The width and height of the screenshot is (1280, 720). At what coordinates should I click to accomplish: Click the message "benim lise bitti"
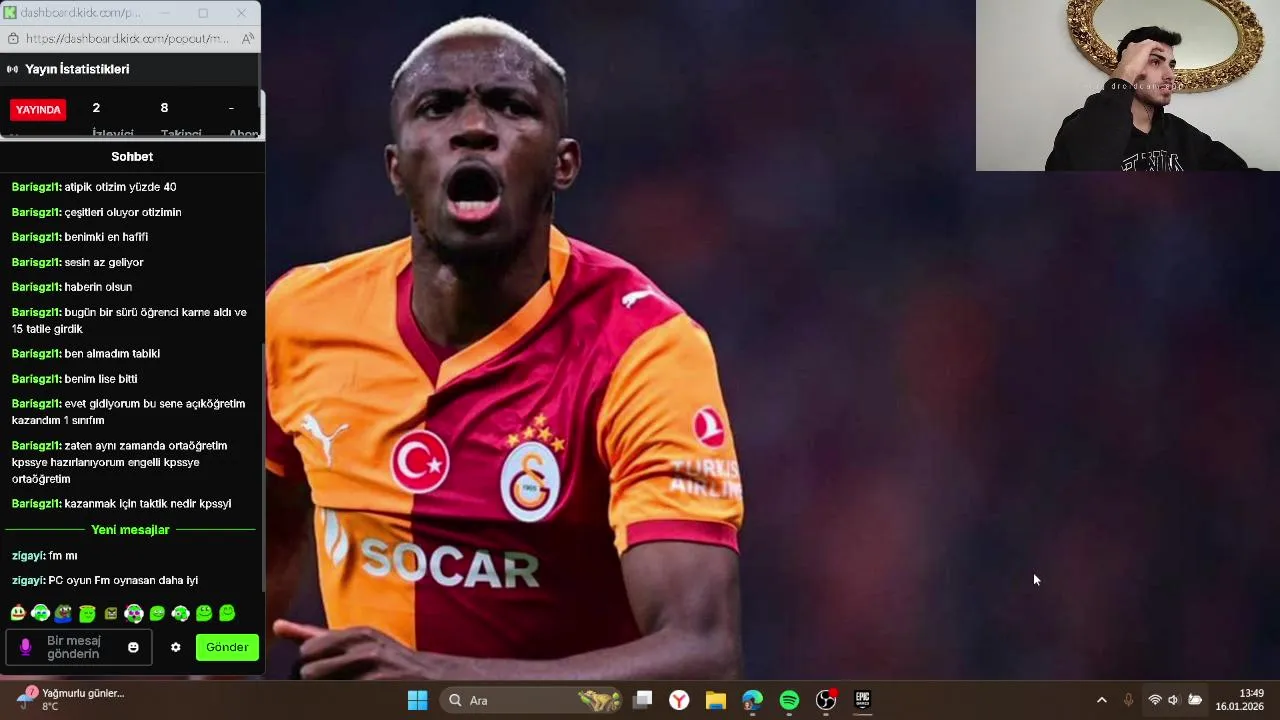[x=101, y=379]
